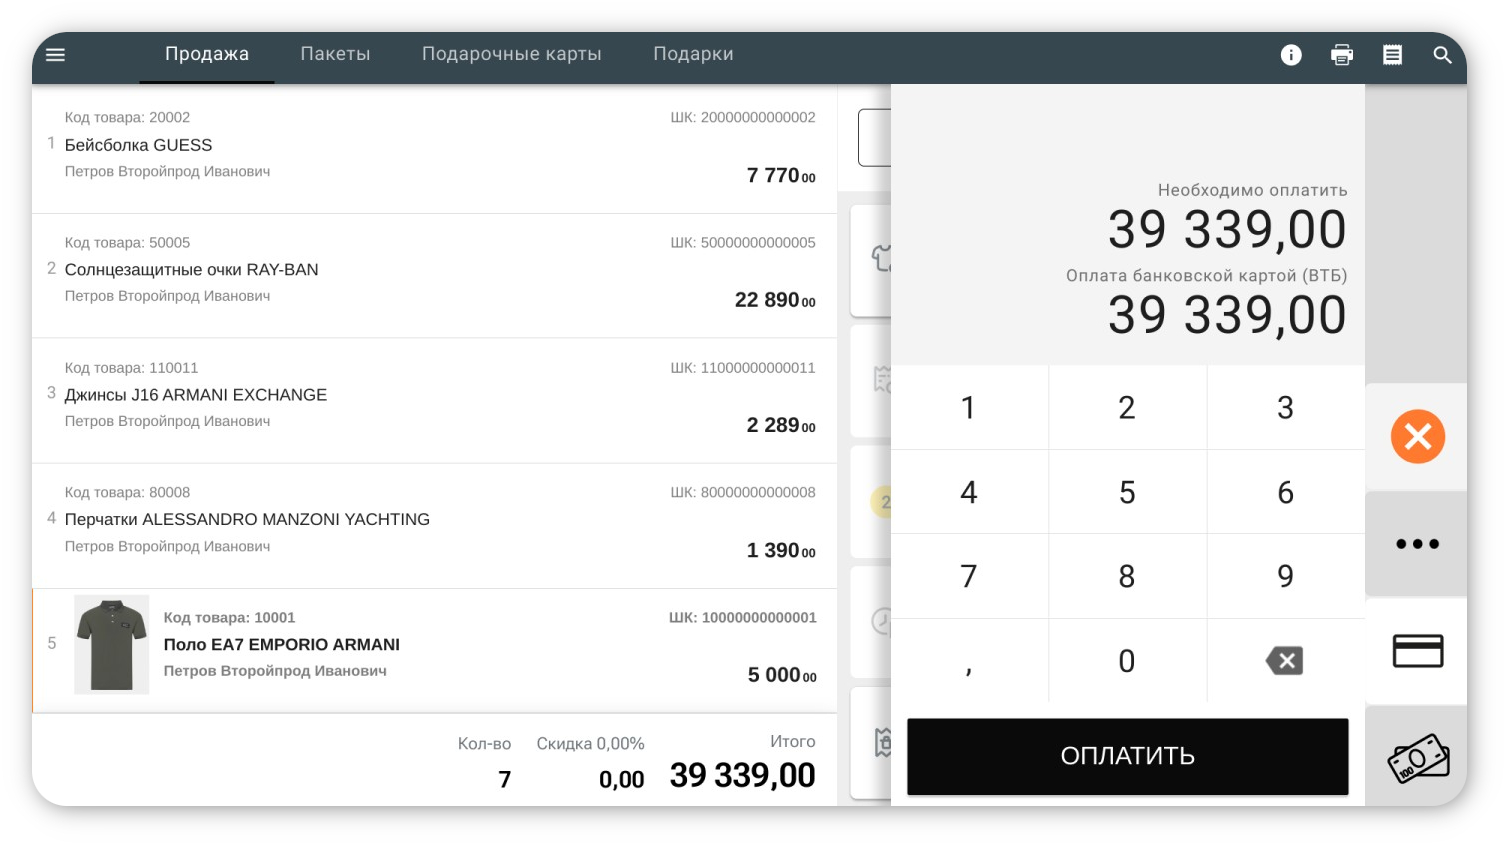Click the price 5 000 of Поло
Image resolution: width=1505 pixels, height=844 pixels.
(782, 675)
